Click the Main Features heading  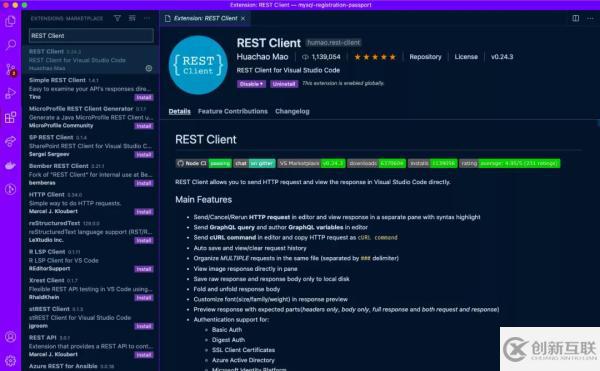pos(204,200)
